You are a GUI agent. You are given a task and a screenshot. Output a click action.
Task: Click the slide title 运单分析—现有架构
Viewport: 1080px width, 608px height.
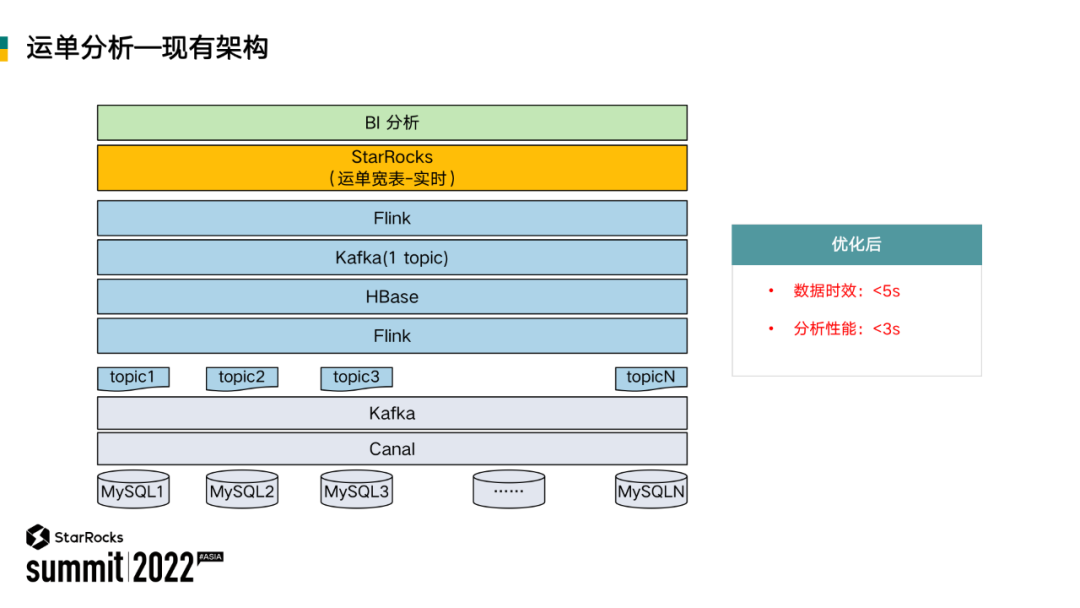pos(147,48)
